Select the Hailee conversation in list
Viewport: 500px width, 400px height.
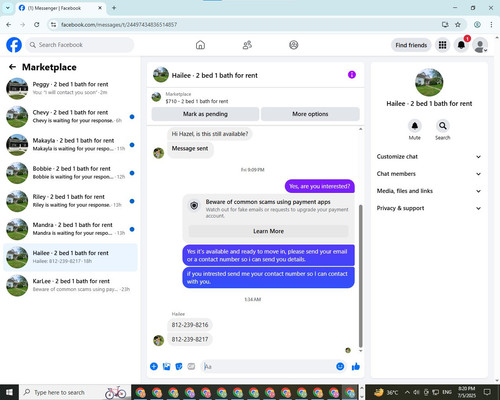tap(70, 257)
